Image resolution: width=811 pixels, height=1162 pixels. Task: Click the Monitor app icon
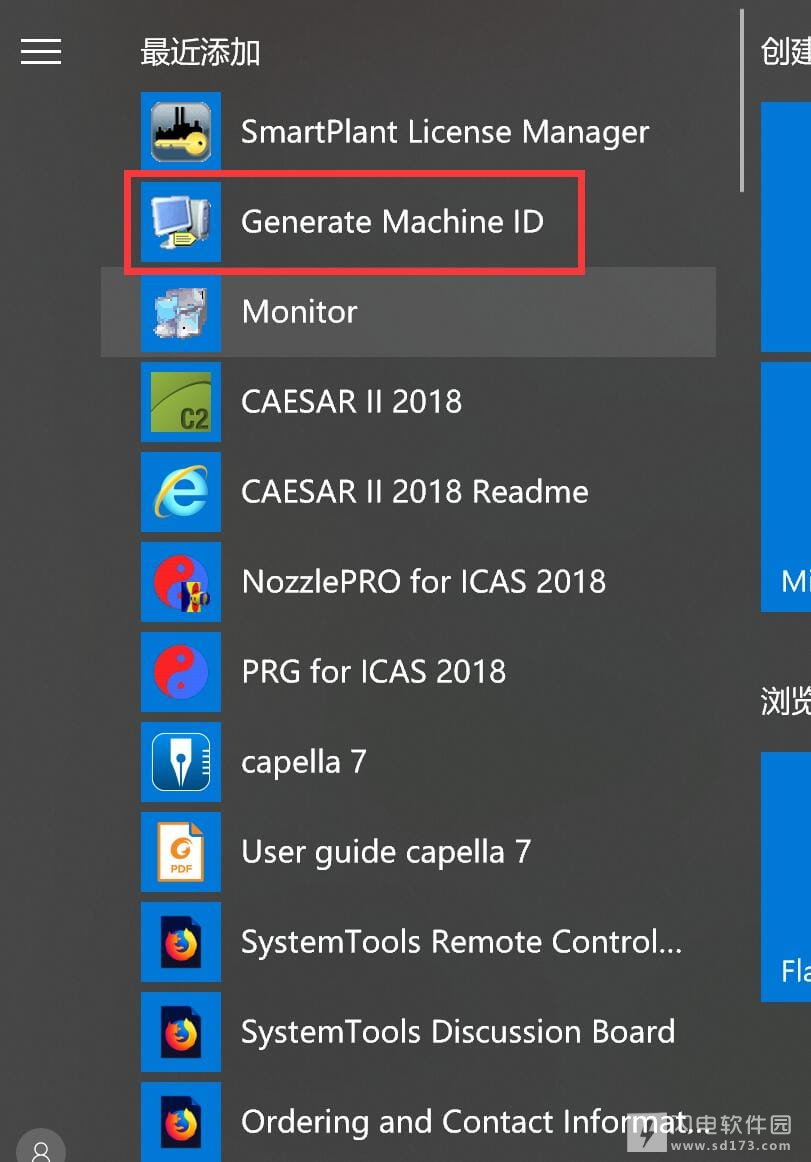point(181,312)
